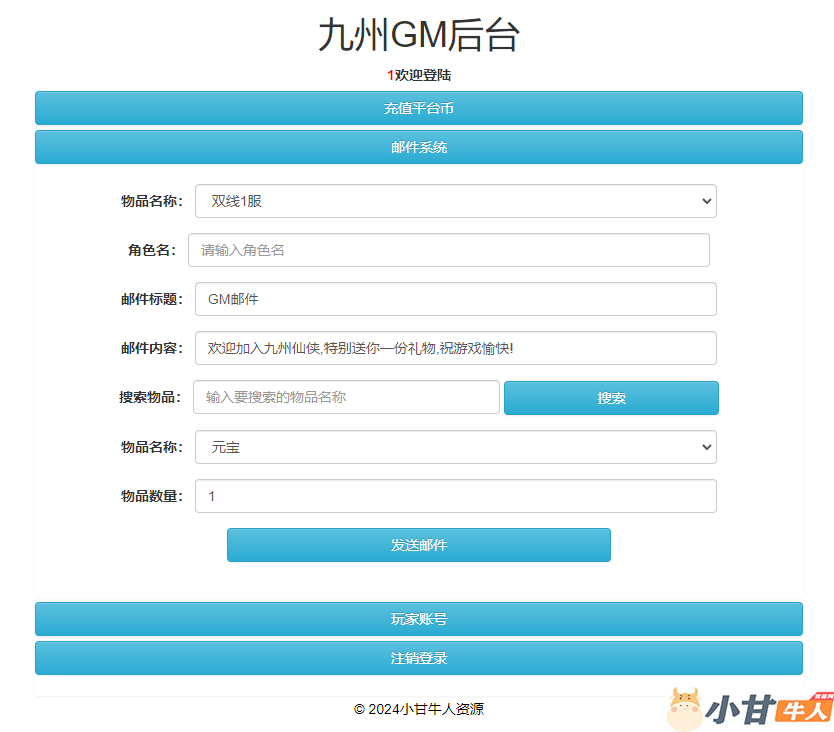Image resolution: width=834 pixels, height=732 pixels.
Task: Collapse the 邮件系统 panel header
Action: (418, 147)
